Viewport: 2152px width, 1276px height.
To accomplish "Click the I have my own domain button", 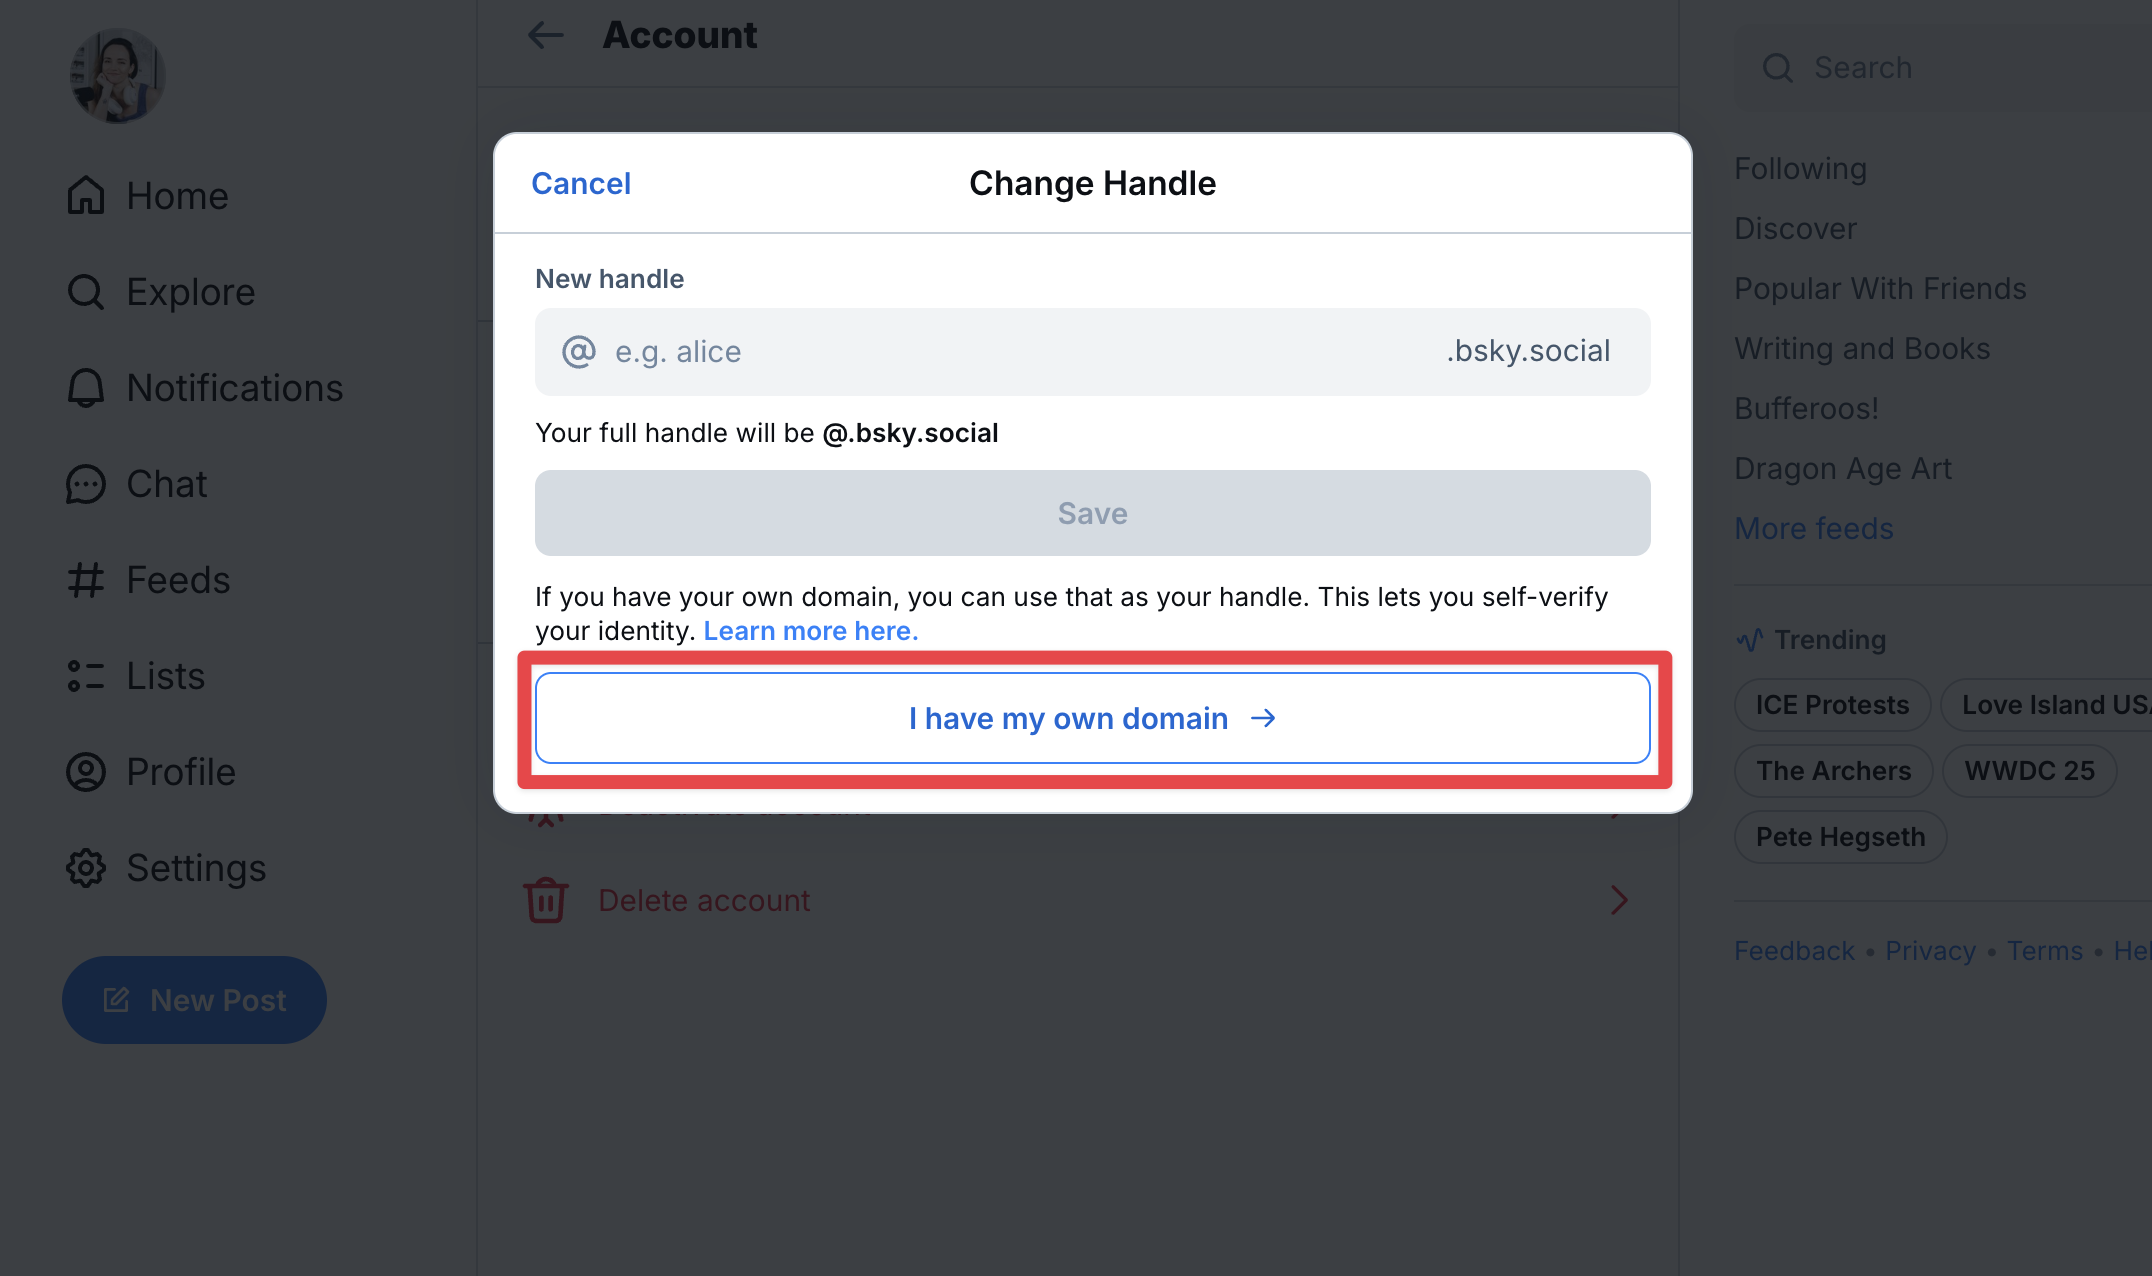I will tap(1092, 718).
